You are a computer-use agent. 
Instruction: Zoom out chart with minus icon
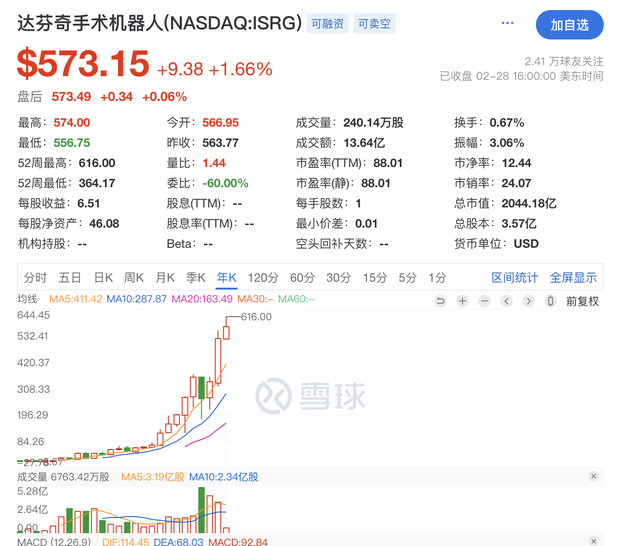(484, 301)
